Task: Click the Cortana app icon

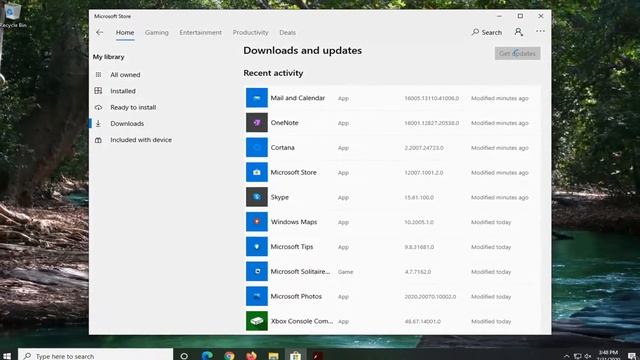Action: [x=257, y=147]
